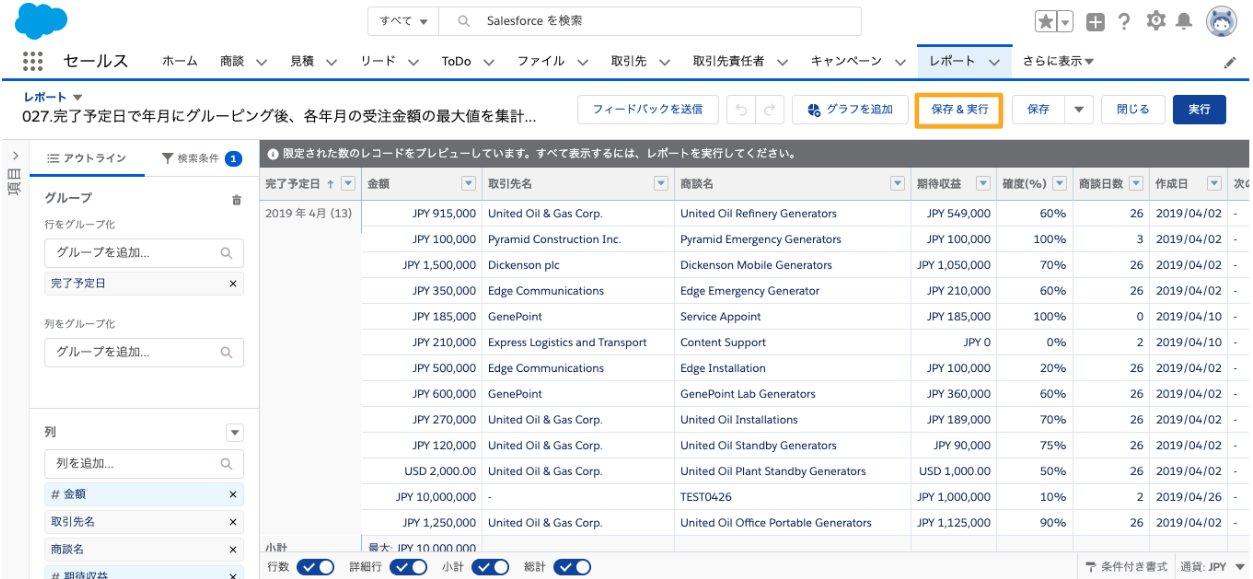The image size is (1253, 579).
Task: Remove the 取引先名 column with its X
Action: click(x=233, y=522)
